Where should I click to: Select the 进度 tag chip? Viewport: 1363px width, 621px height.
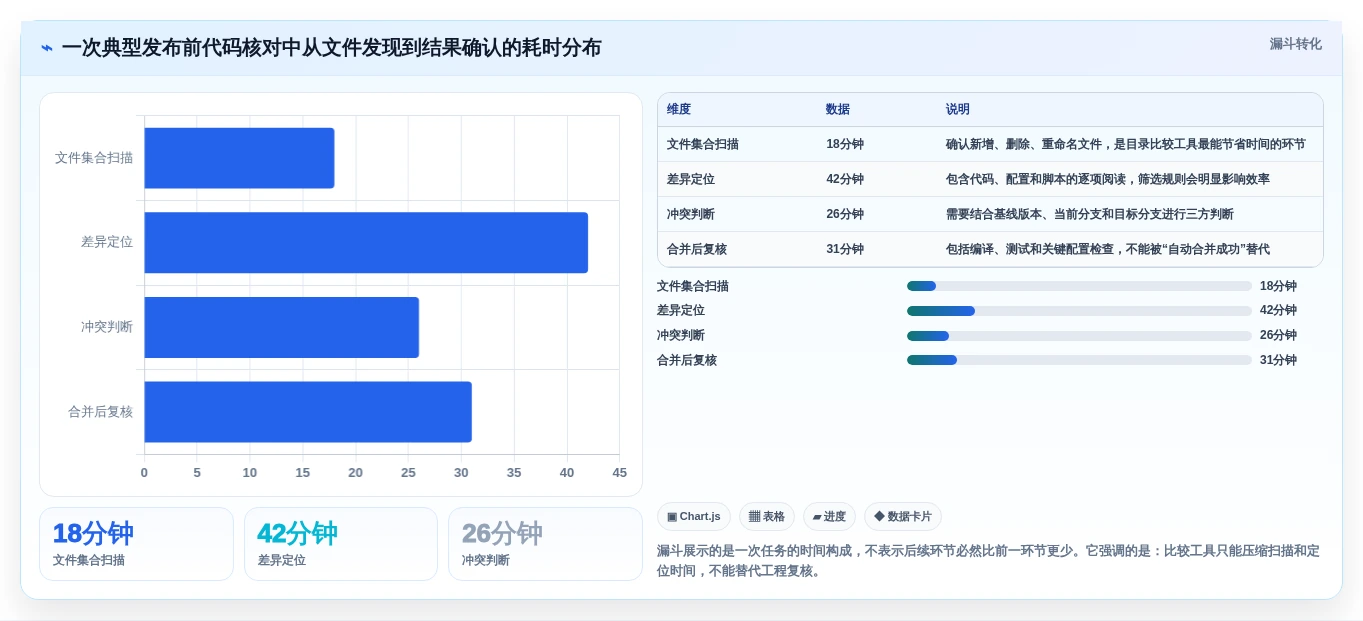tap(829, 517)
